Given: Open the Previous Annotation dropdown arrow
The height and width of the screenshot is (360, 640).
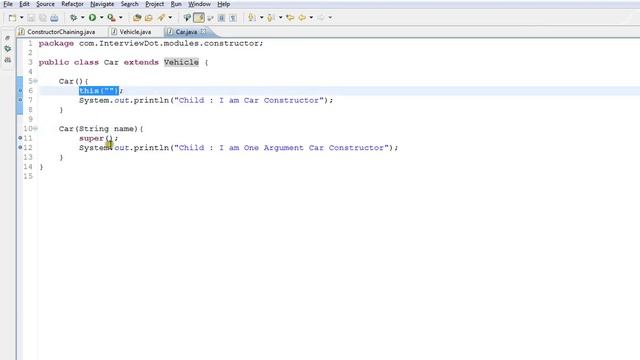Looking at the screenshot, I should (280, 18).
